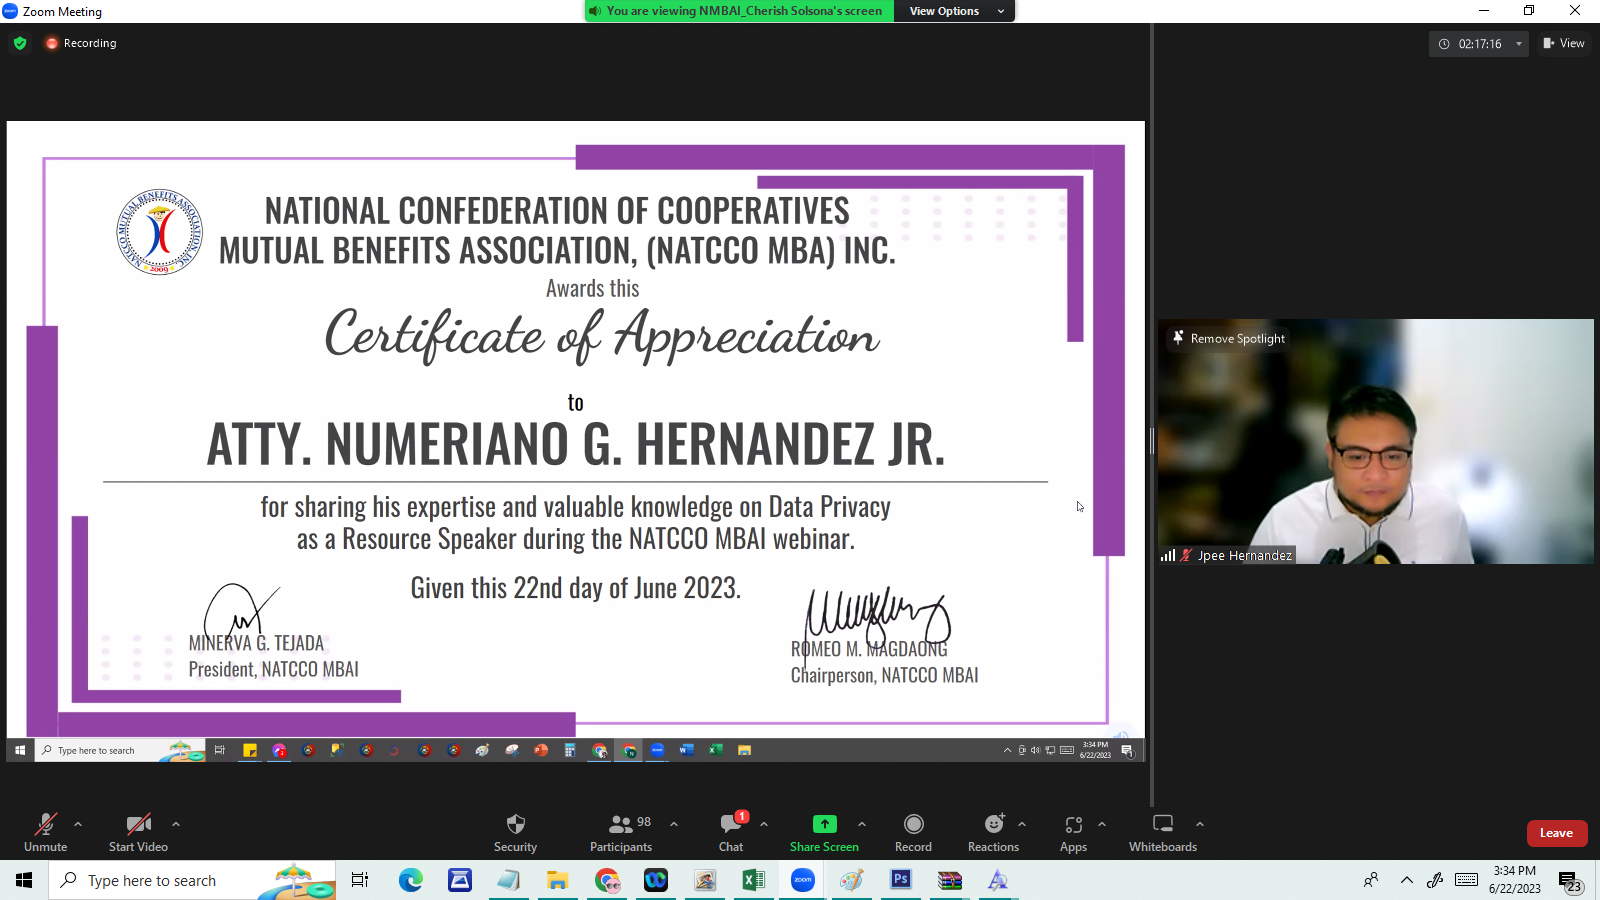Start recording with the Record button
Viewport: 1600px width, 900px height.
point(913,832)
